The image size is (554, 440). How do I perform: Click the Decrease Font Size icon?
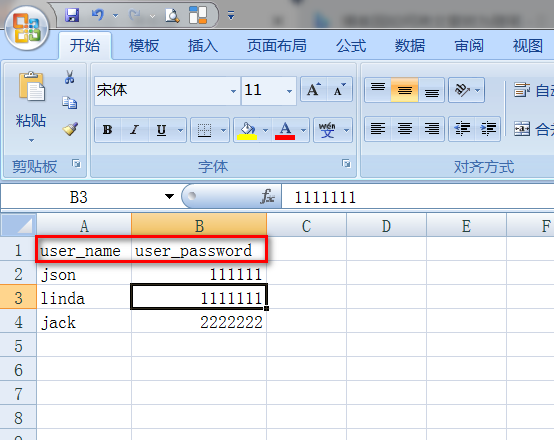340,90
